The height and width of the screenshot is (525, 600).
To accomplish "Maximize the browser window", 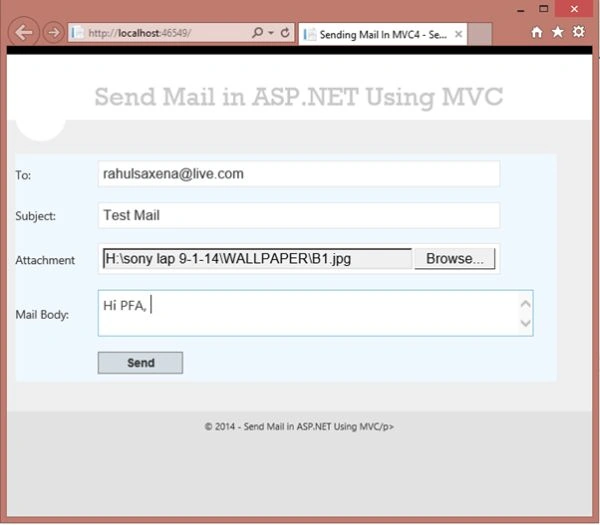I will [543, 8].
